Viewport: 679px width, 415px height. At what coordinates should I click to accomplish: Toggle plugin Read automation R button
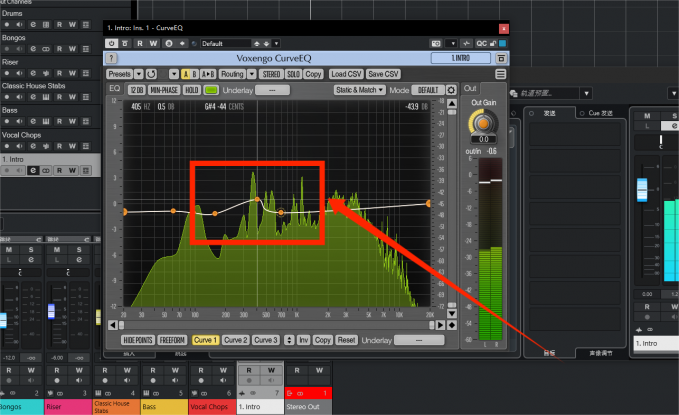140,43
